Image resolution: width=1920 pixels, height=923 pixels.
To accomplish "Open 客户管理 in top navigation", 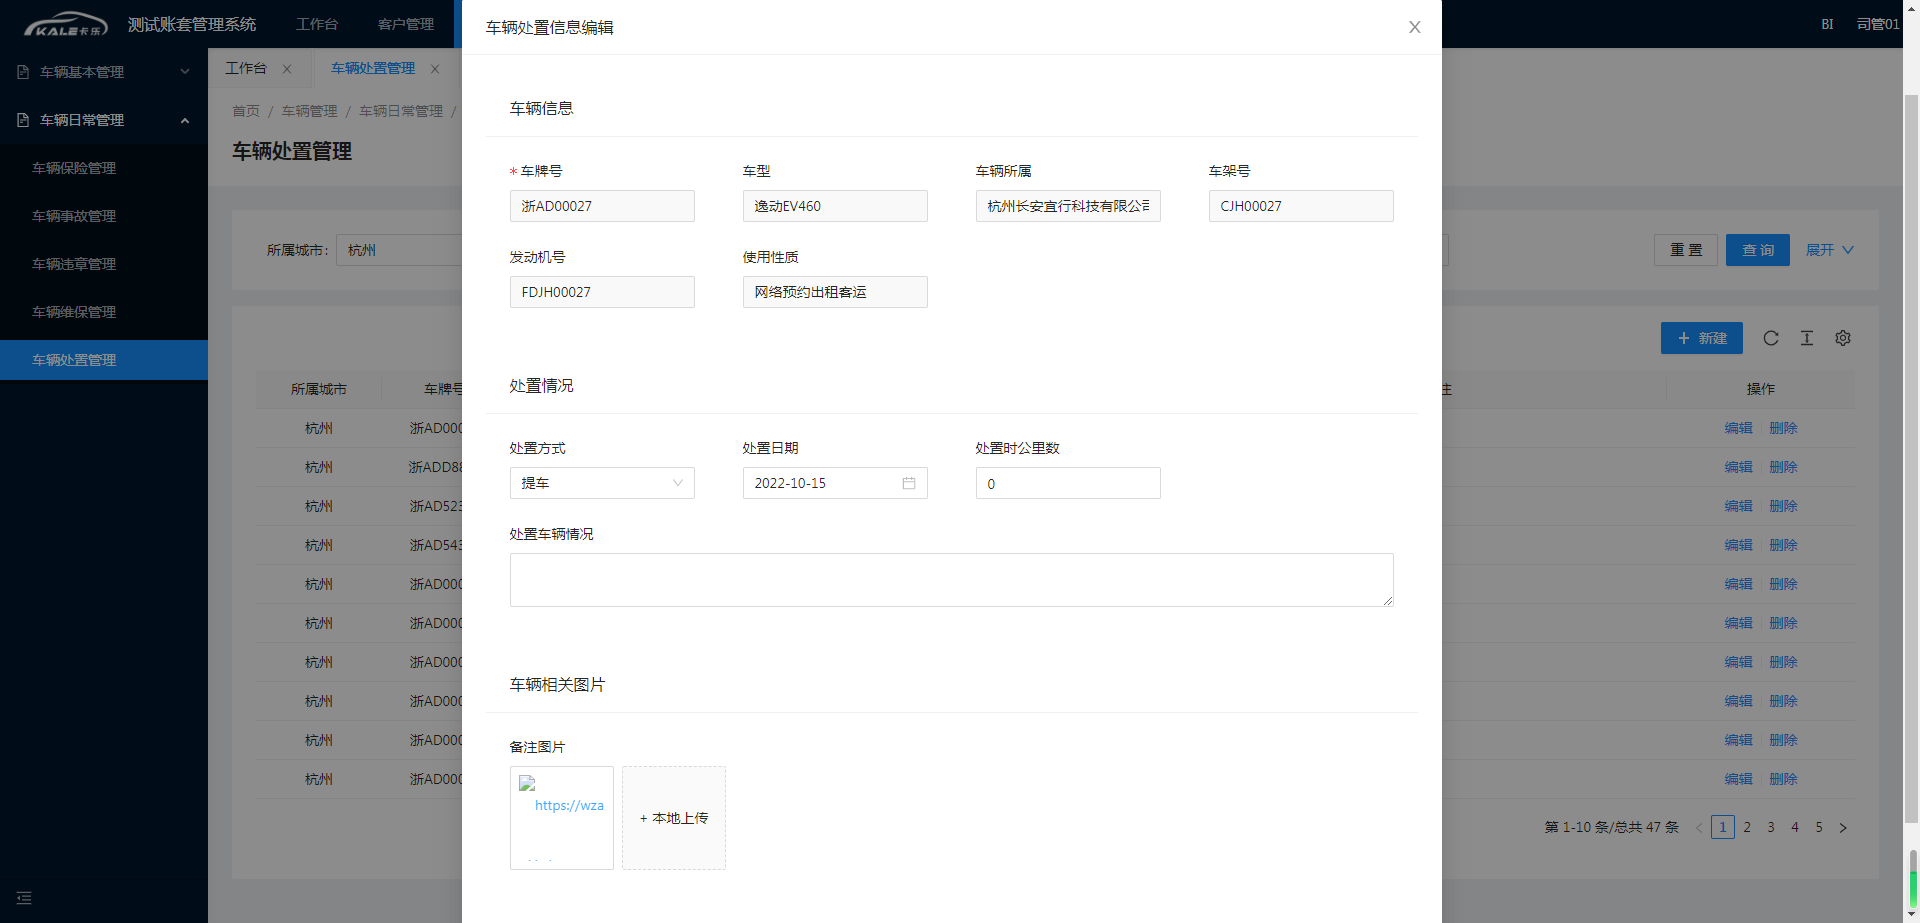I will click(x=406, y=24).
